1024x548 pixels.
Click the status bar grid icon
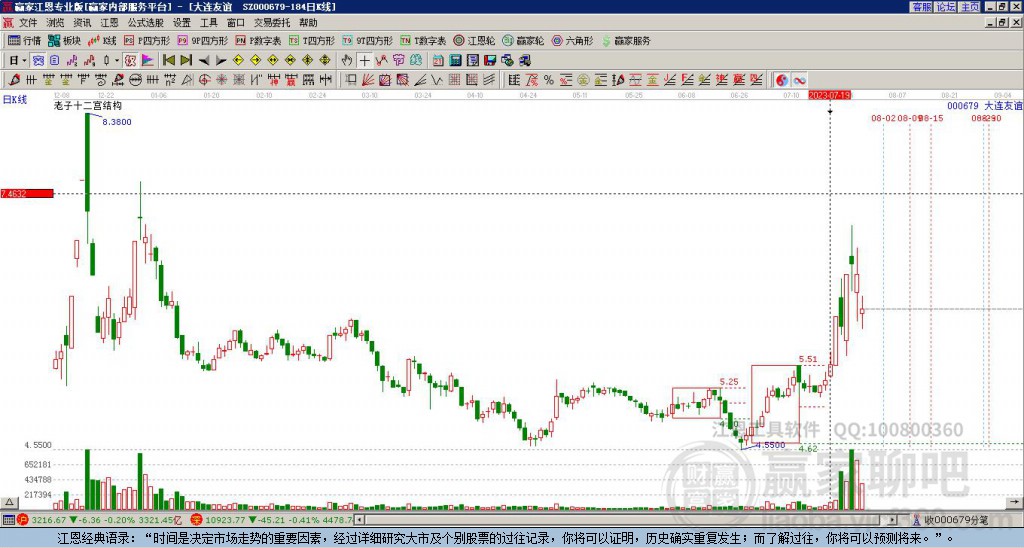(8, 521)
